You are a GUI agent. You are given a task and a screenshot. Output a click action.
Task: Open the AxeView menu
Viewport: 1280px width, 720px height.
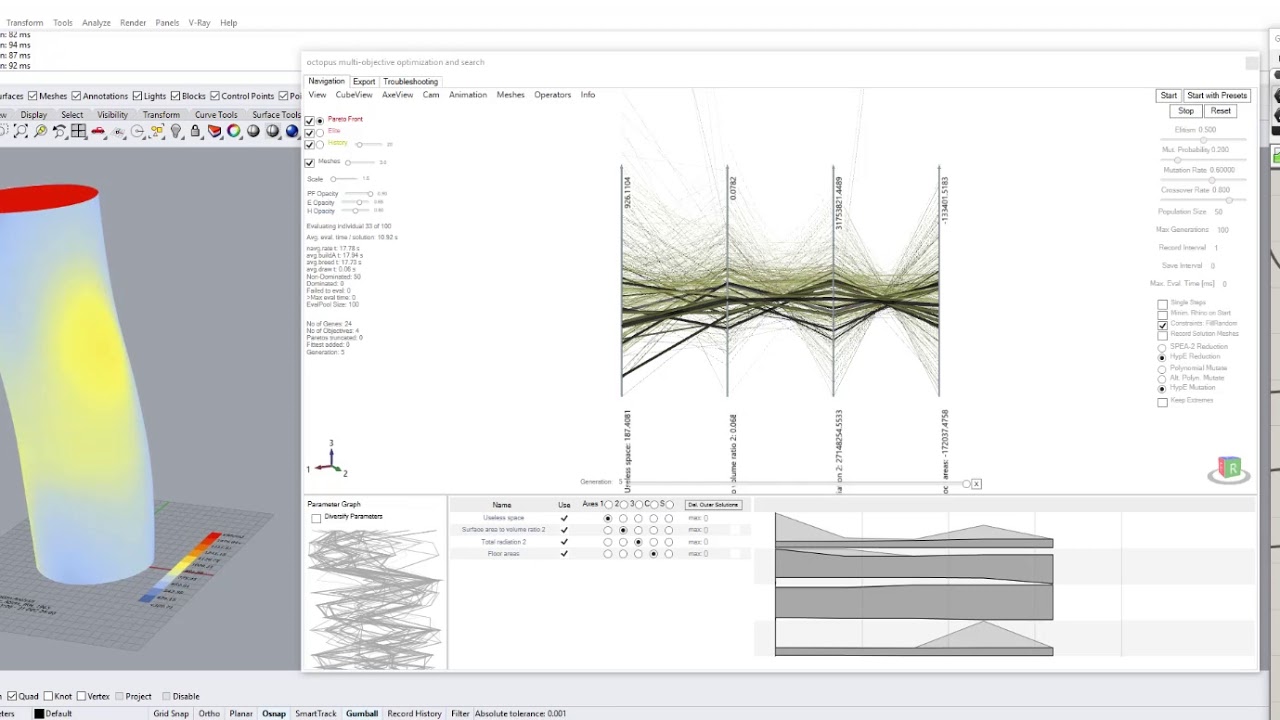point(397,95)
